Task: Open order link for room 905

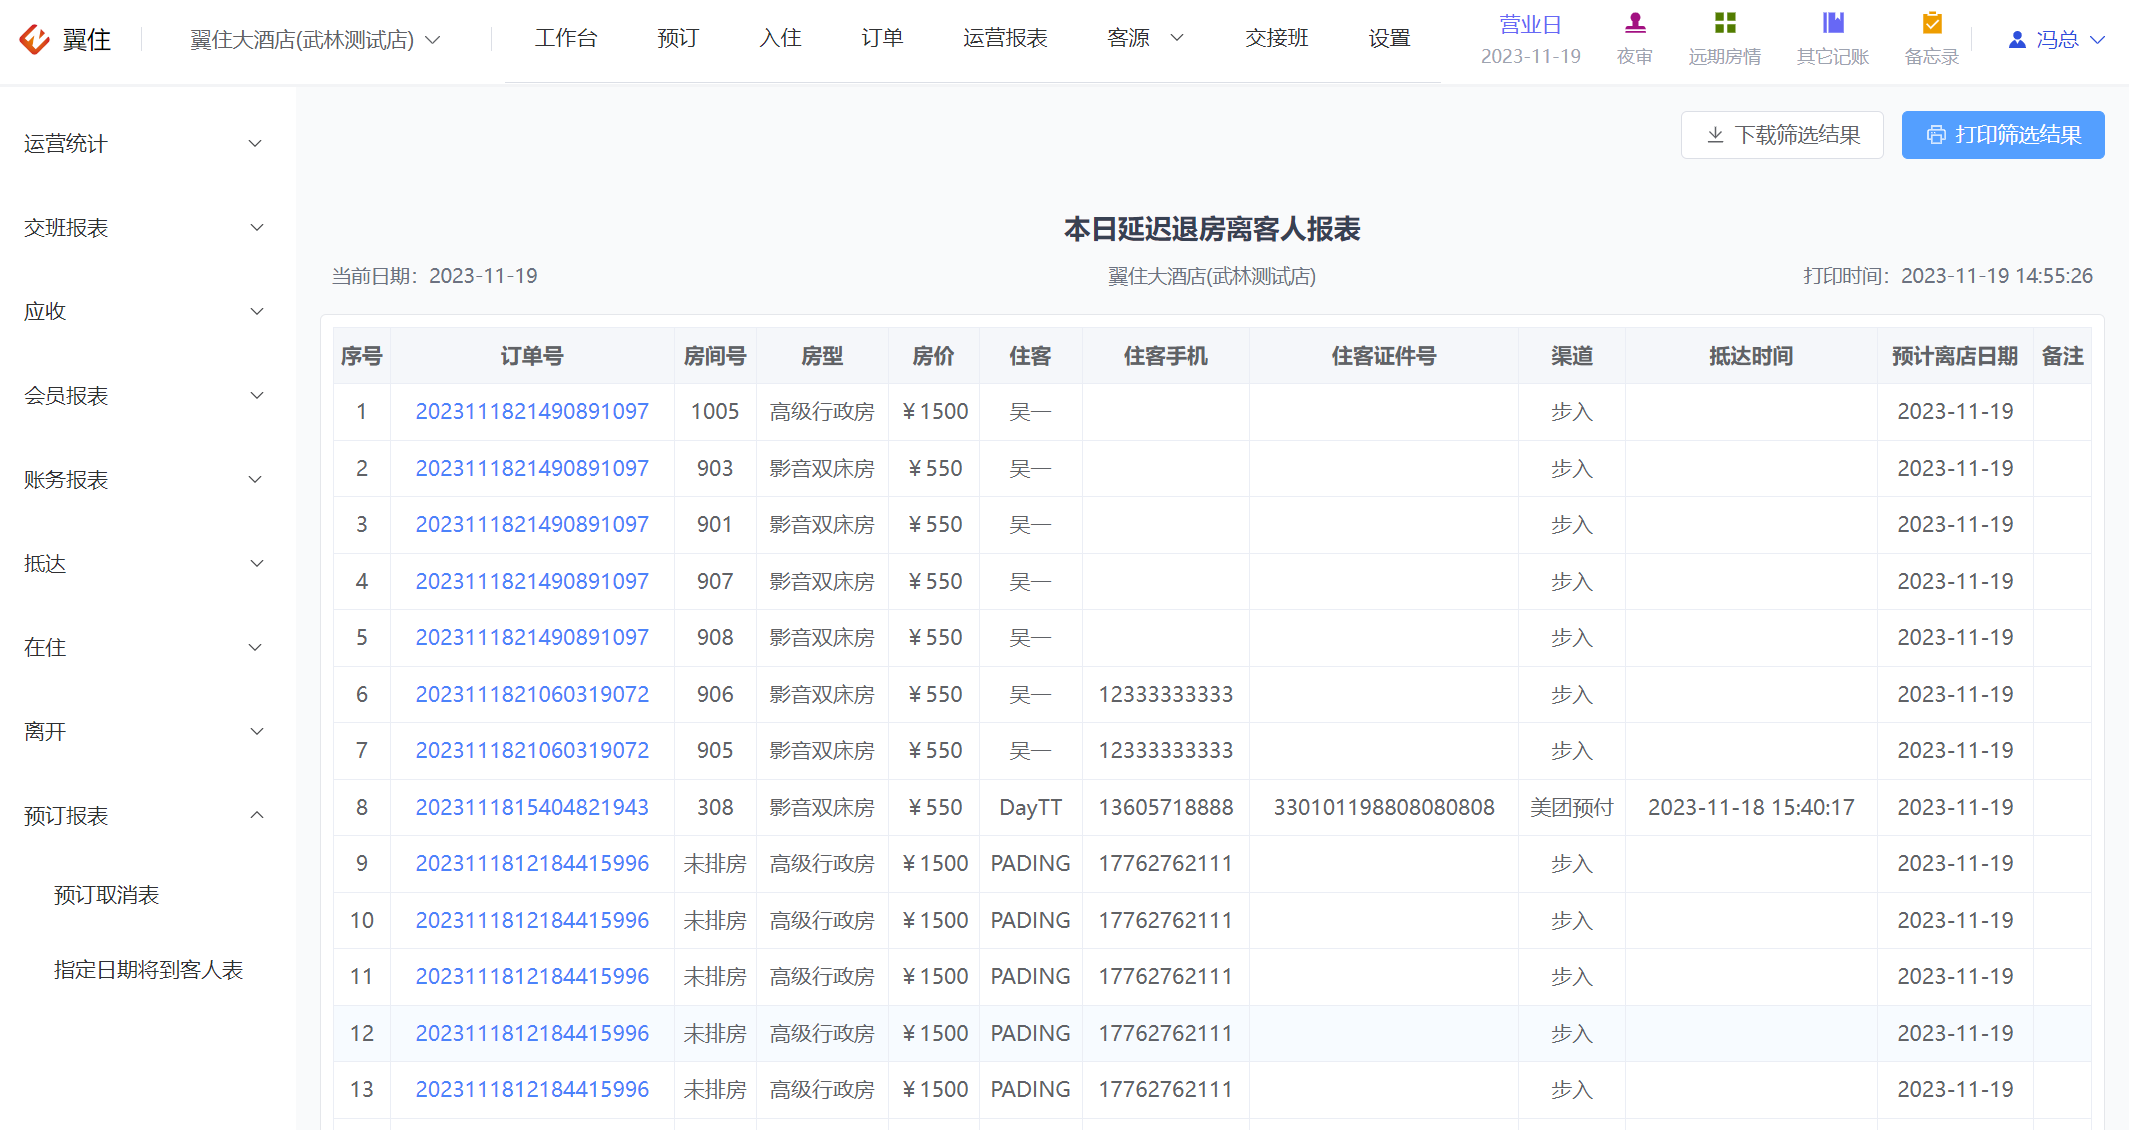Action: (532, 750)
